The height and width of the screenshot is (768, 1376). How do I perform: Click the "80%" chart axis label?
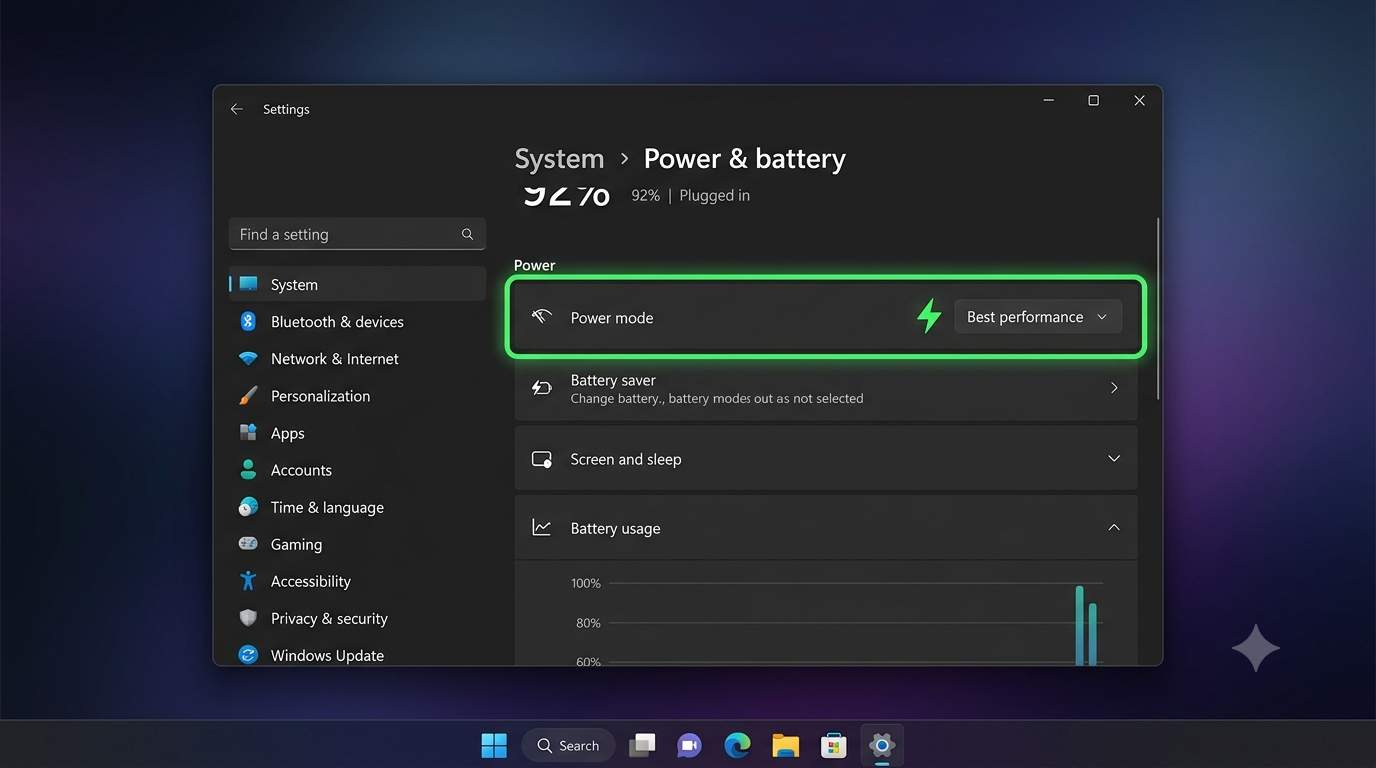tap(588, 623)
